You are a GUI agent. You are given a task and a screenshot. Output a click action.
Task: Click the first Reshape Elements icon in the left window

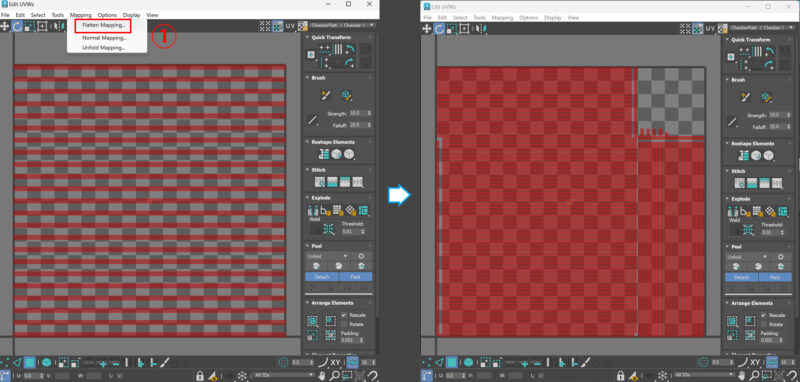pos(324,154)
